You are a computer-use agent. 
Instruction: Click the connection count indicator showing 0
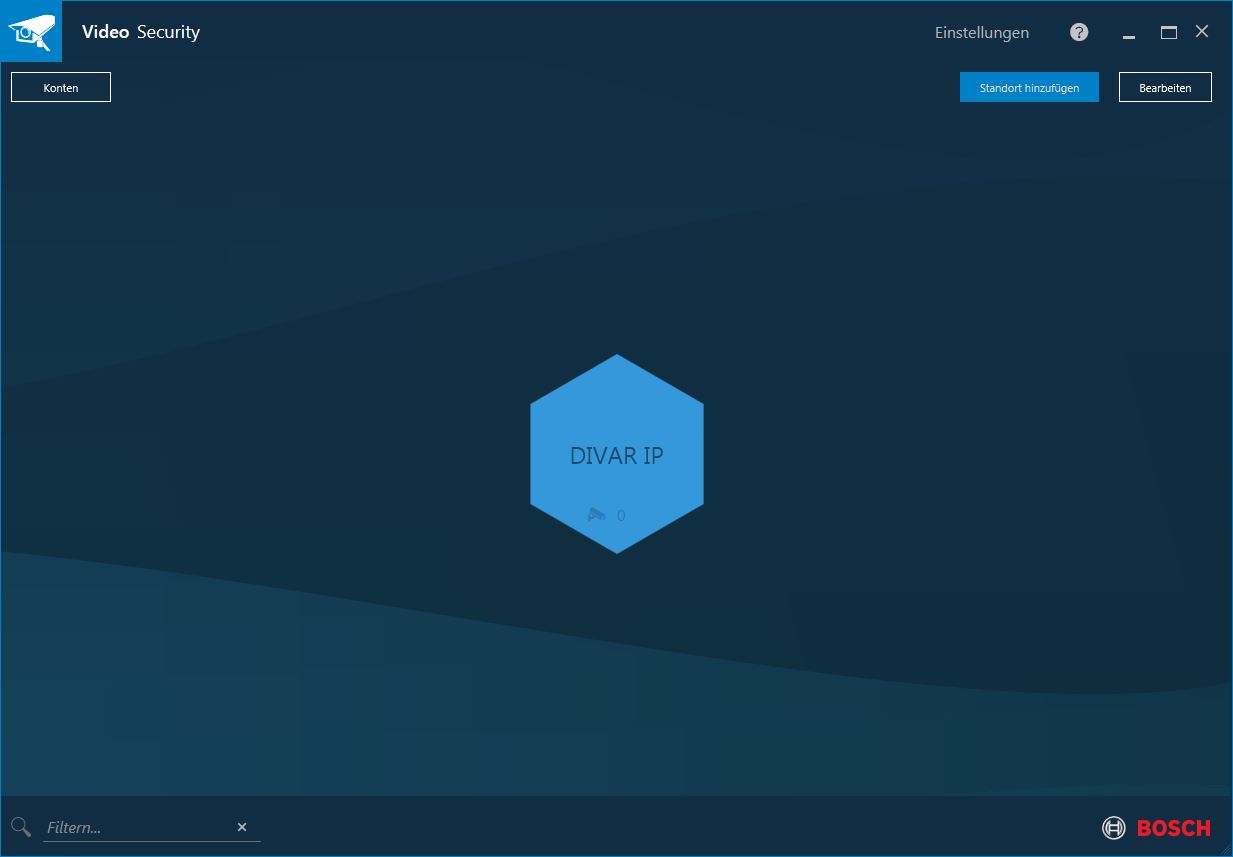pyautogui.click(x=620, y=515)
